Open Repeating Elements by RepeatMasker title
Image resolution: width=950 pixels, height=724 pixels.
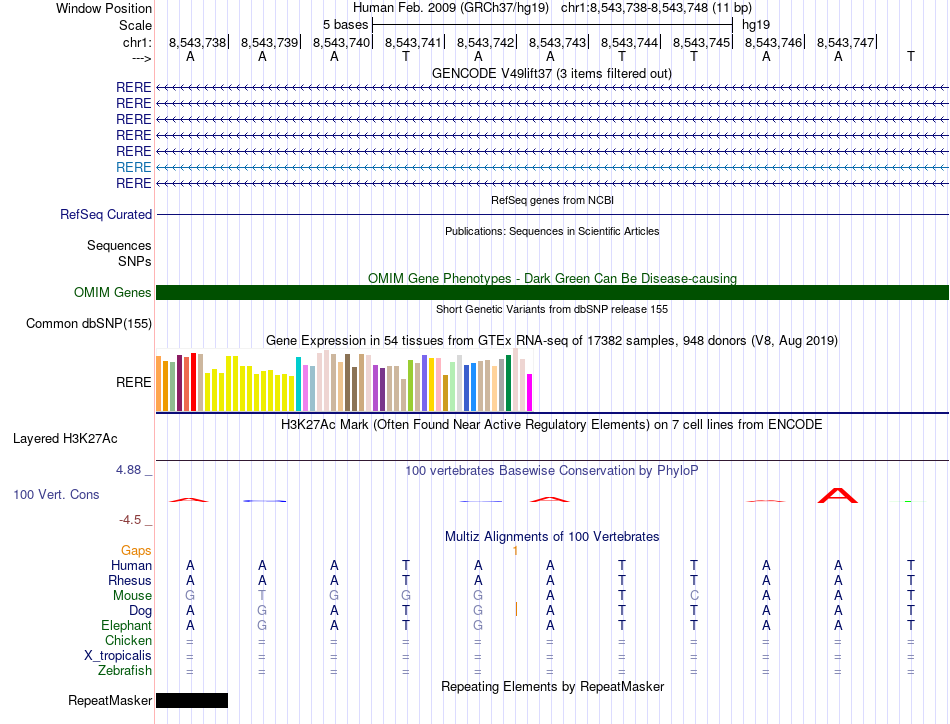[x=552, y=686]
